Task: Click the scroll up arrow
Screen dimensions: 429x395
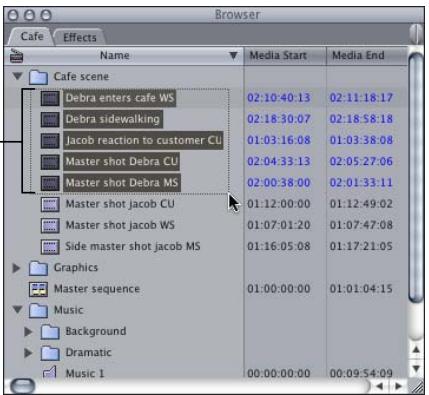Action: click(x=416, y=349)
